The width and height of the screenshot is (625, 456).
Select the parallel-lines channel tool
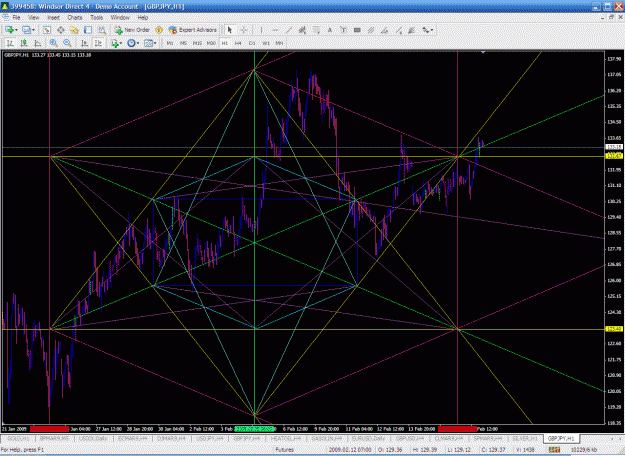[371, 30]
